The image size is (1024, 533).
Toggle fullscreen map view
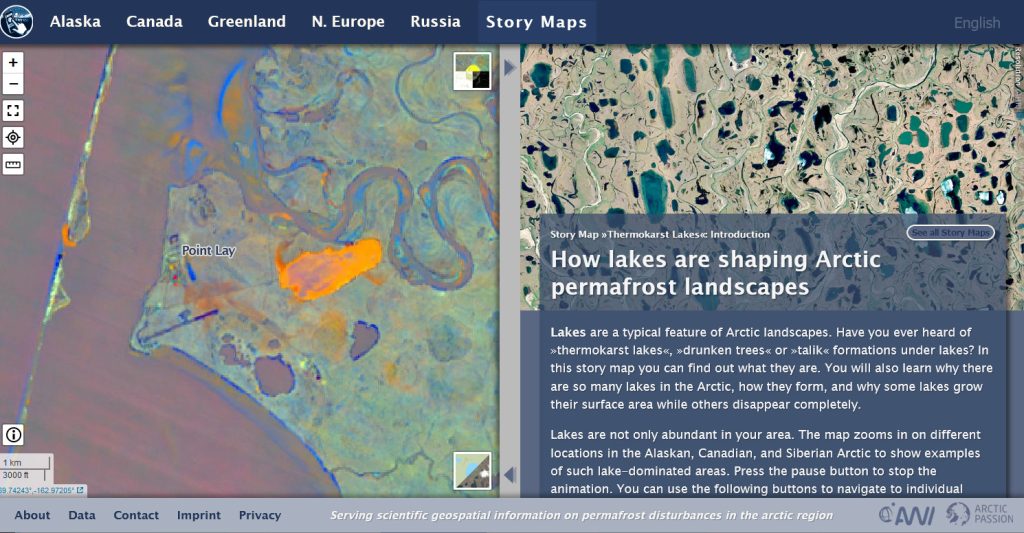[13, 111]
